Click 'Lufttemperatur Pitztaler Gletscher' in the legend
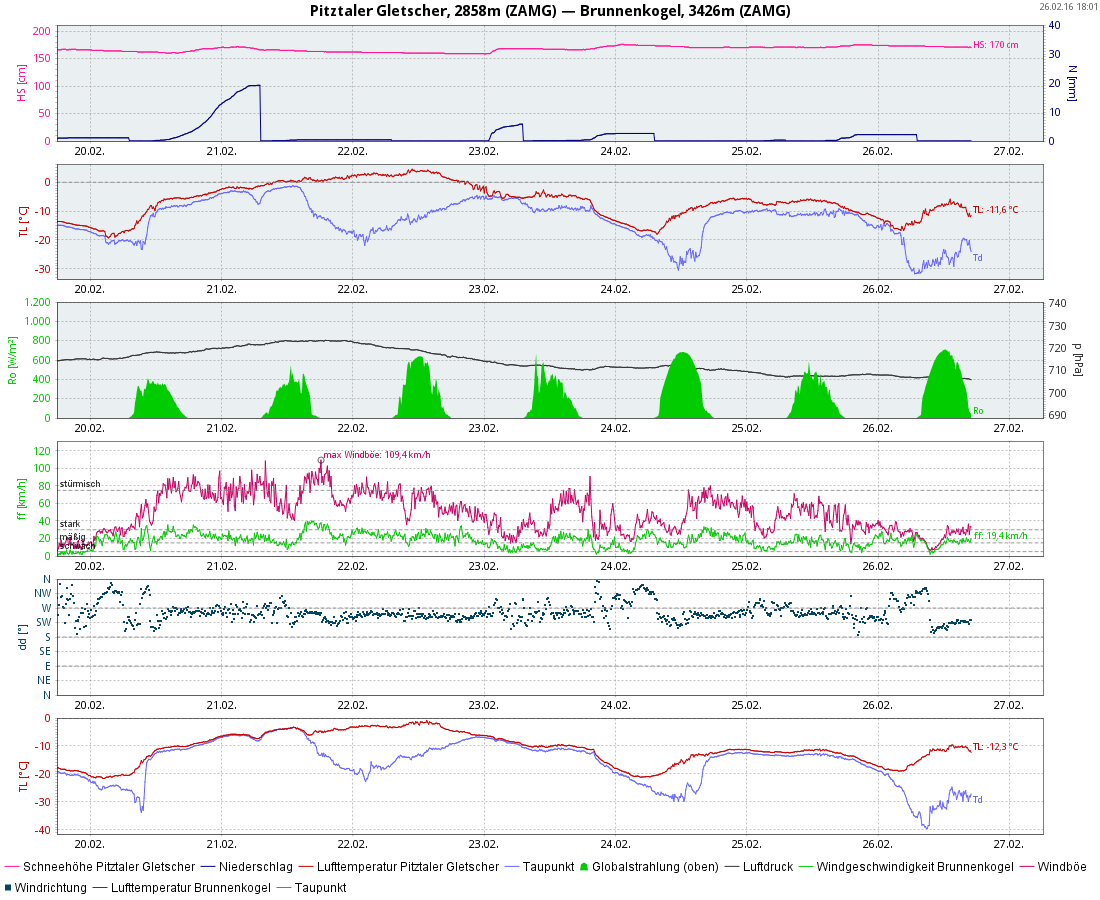The image size is (1100, 900). pos(408,867)
